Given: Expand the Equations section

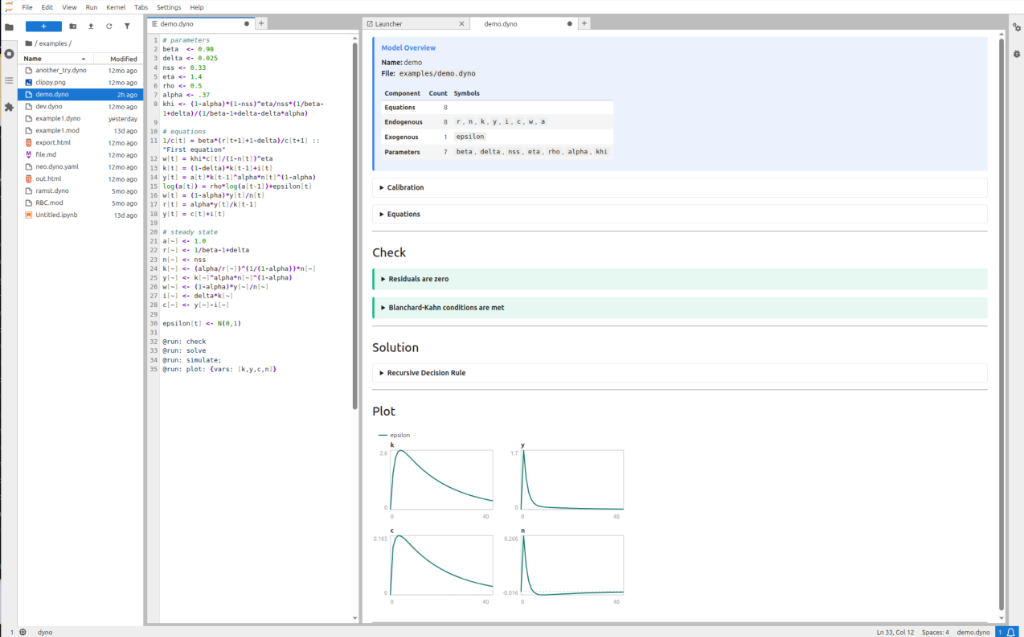Looking at the screenshot, I should pos(679,214).
